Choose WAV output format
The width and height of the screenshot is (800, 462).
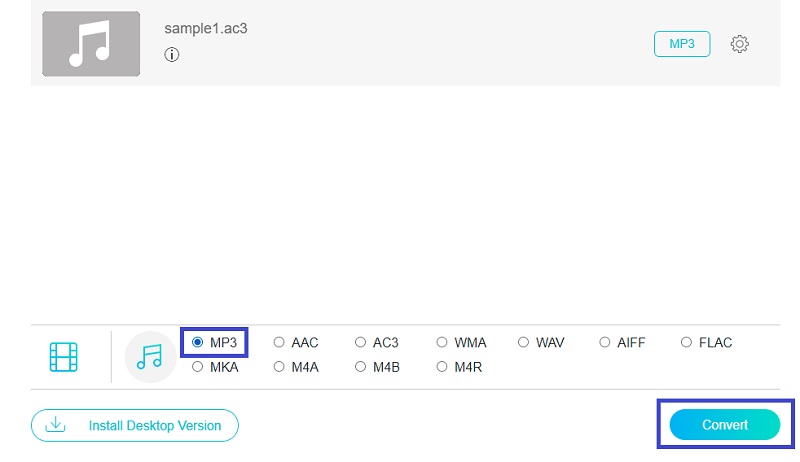click(524, 343)
